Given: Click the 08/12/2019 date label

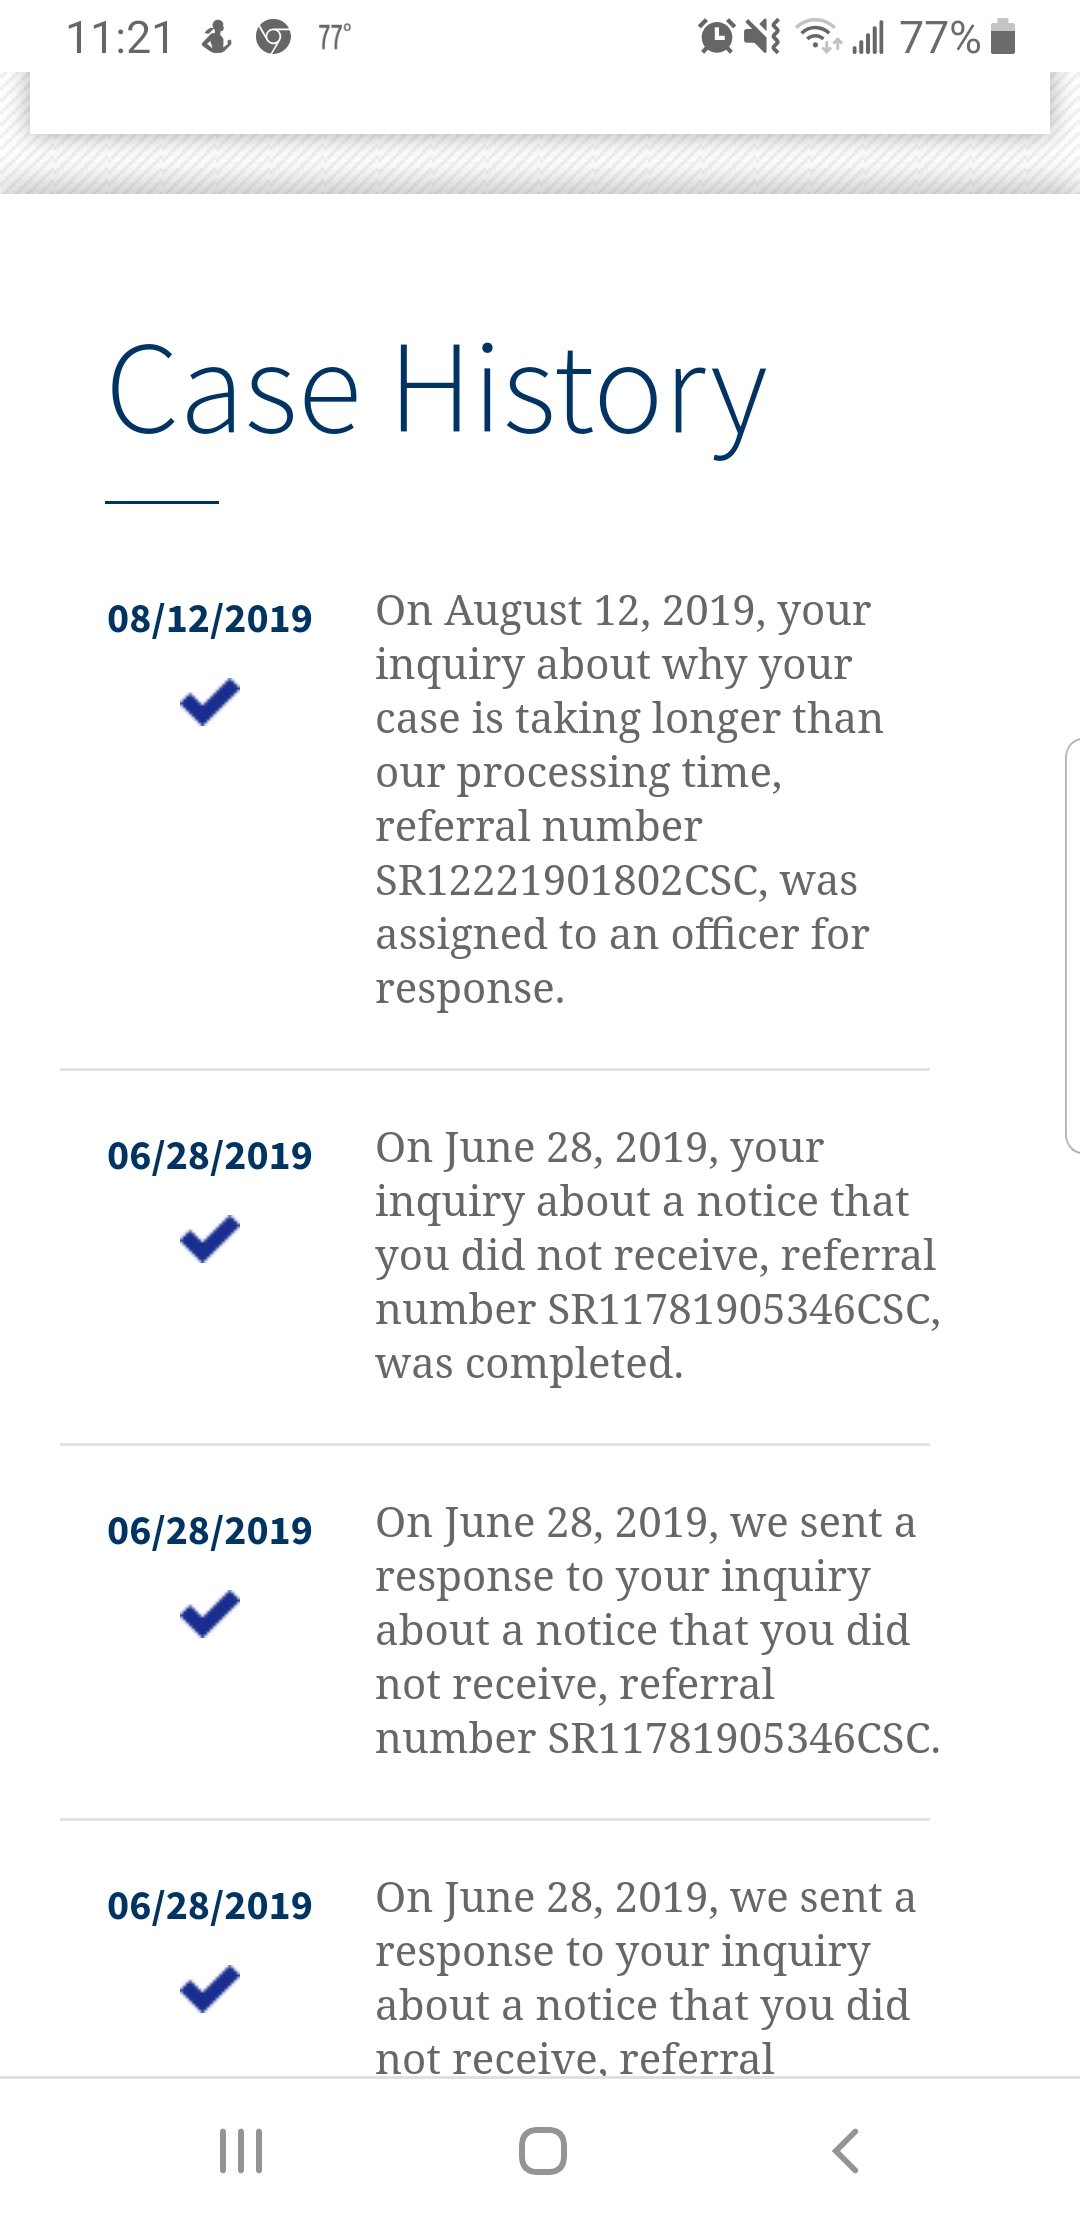Looking at the screenshot, I should pyautogui.click(x=210, y=619).
